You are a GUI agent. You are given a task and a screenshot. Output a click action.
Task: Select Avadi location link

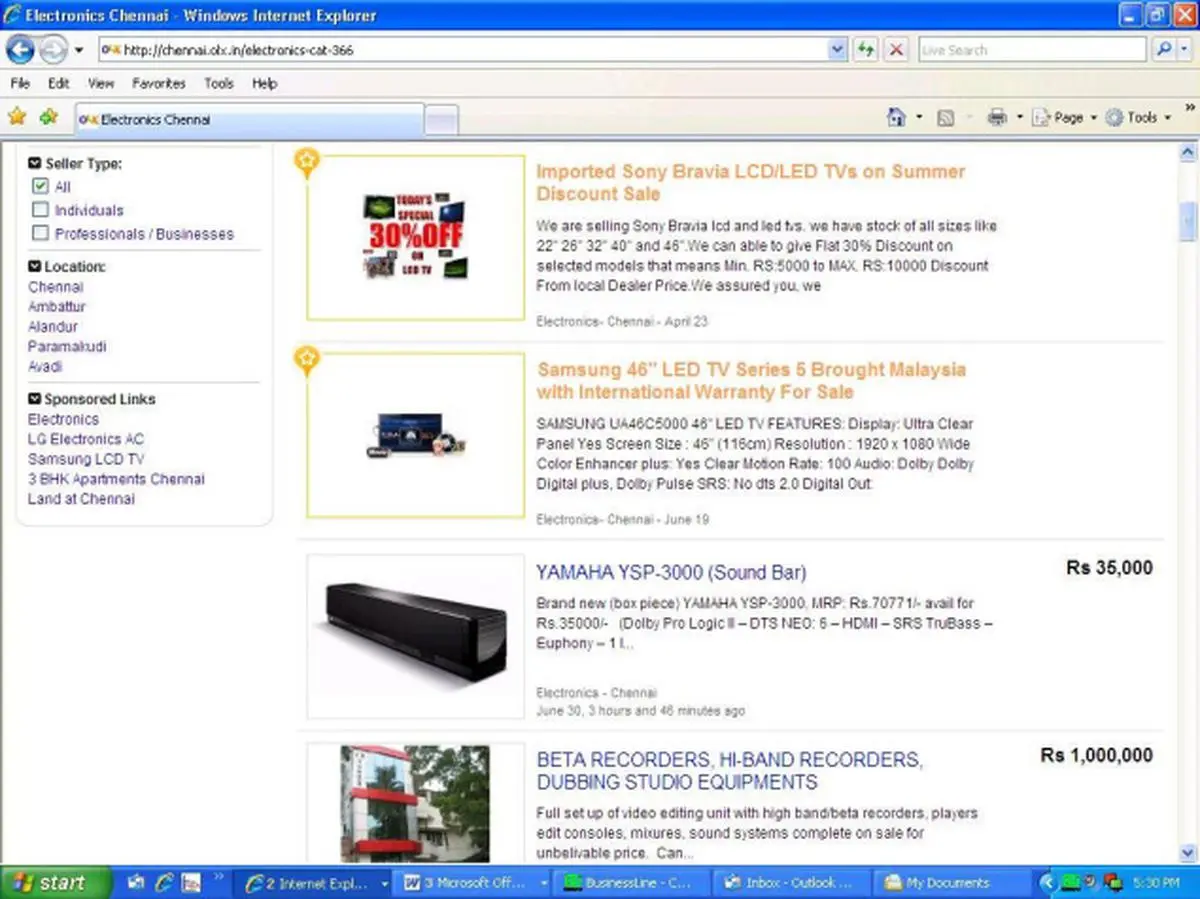[45, 367]
